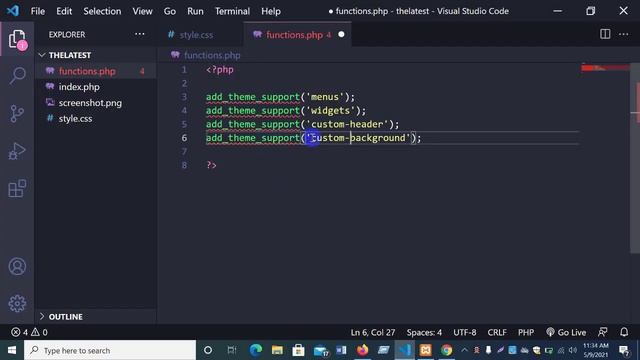Open Firefox from taskbar
This screenshot has height=360, width=640.
pyautogui.click(x=362, y=350)
